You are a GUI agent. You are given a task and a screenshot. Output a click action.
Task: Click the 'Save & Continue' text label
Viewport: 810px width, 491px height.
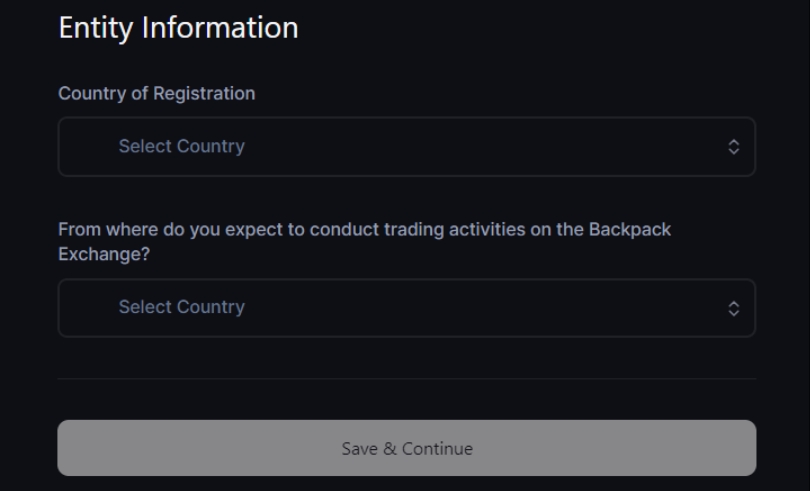coord(406,449)
